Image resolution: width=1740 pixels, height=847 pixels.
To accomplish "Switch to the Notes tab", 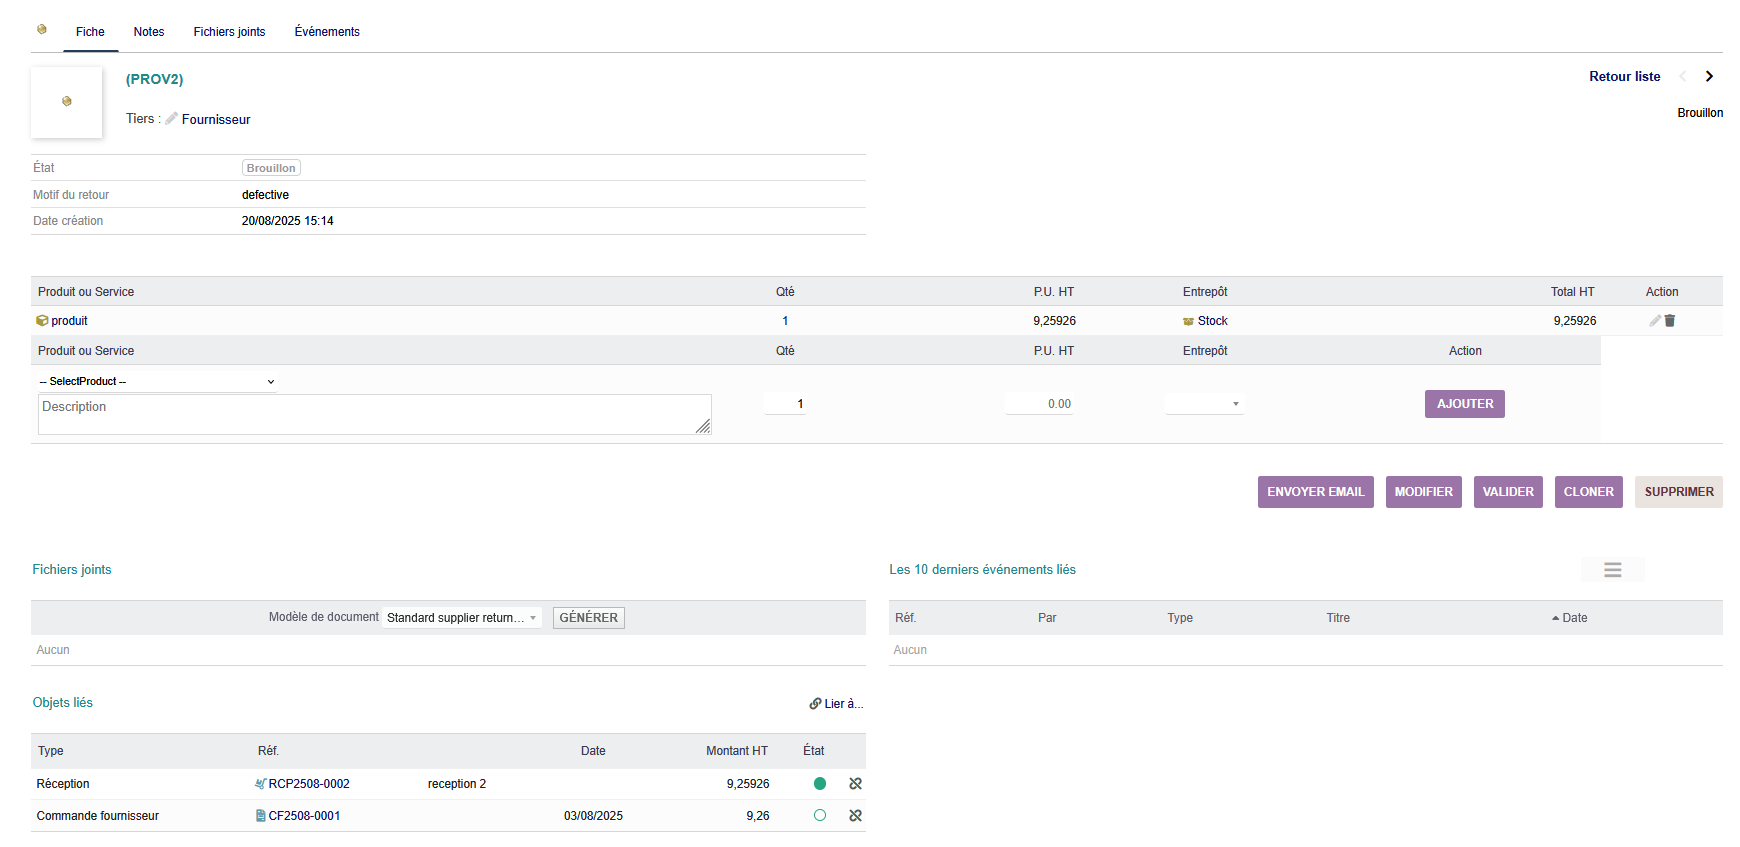I will [x=149, y=32].
